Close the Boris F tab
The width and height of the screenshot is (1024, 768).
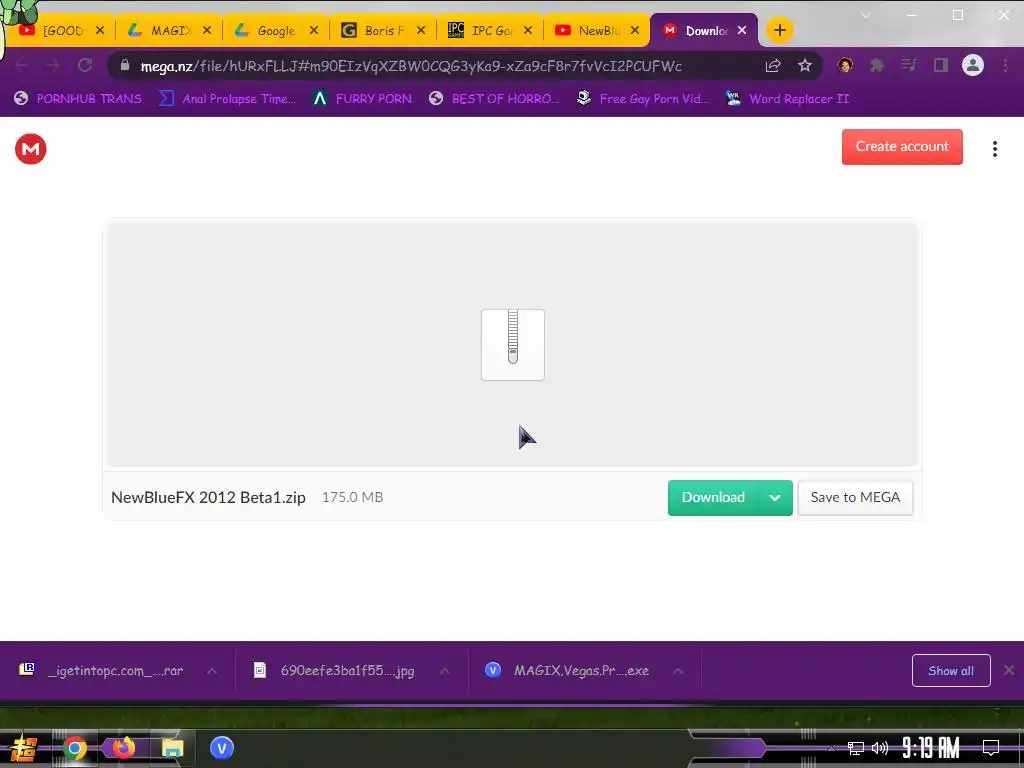click(421, 30)
